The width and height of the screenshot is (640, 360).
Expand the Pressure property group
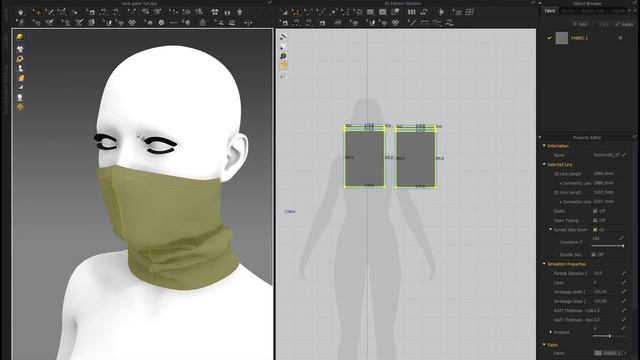[551, 332]
